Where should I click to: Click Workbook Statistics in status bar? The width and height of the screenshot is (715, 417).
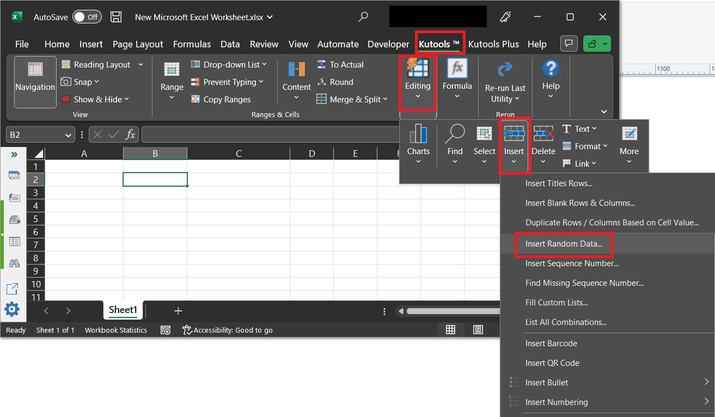click(116, 330)
